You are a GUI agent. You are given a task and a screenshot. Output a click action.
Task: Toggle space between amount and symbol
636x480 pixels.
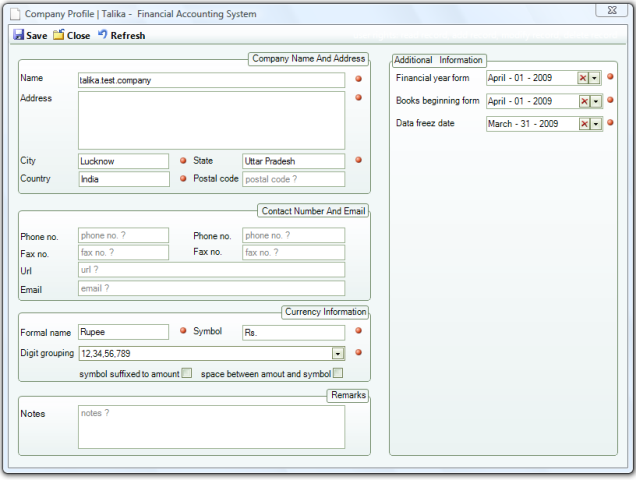pos(338,373)
